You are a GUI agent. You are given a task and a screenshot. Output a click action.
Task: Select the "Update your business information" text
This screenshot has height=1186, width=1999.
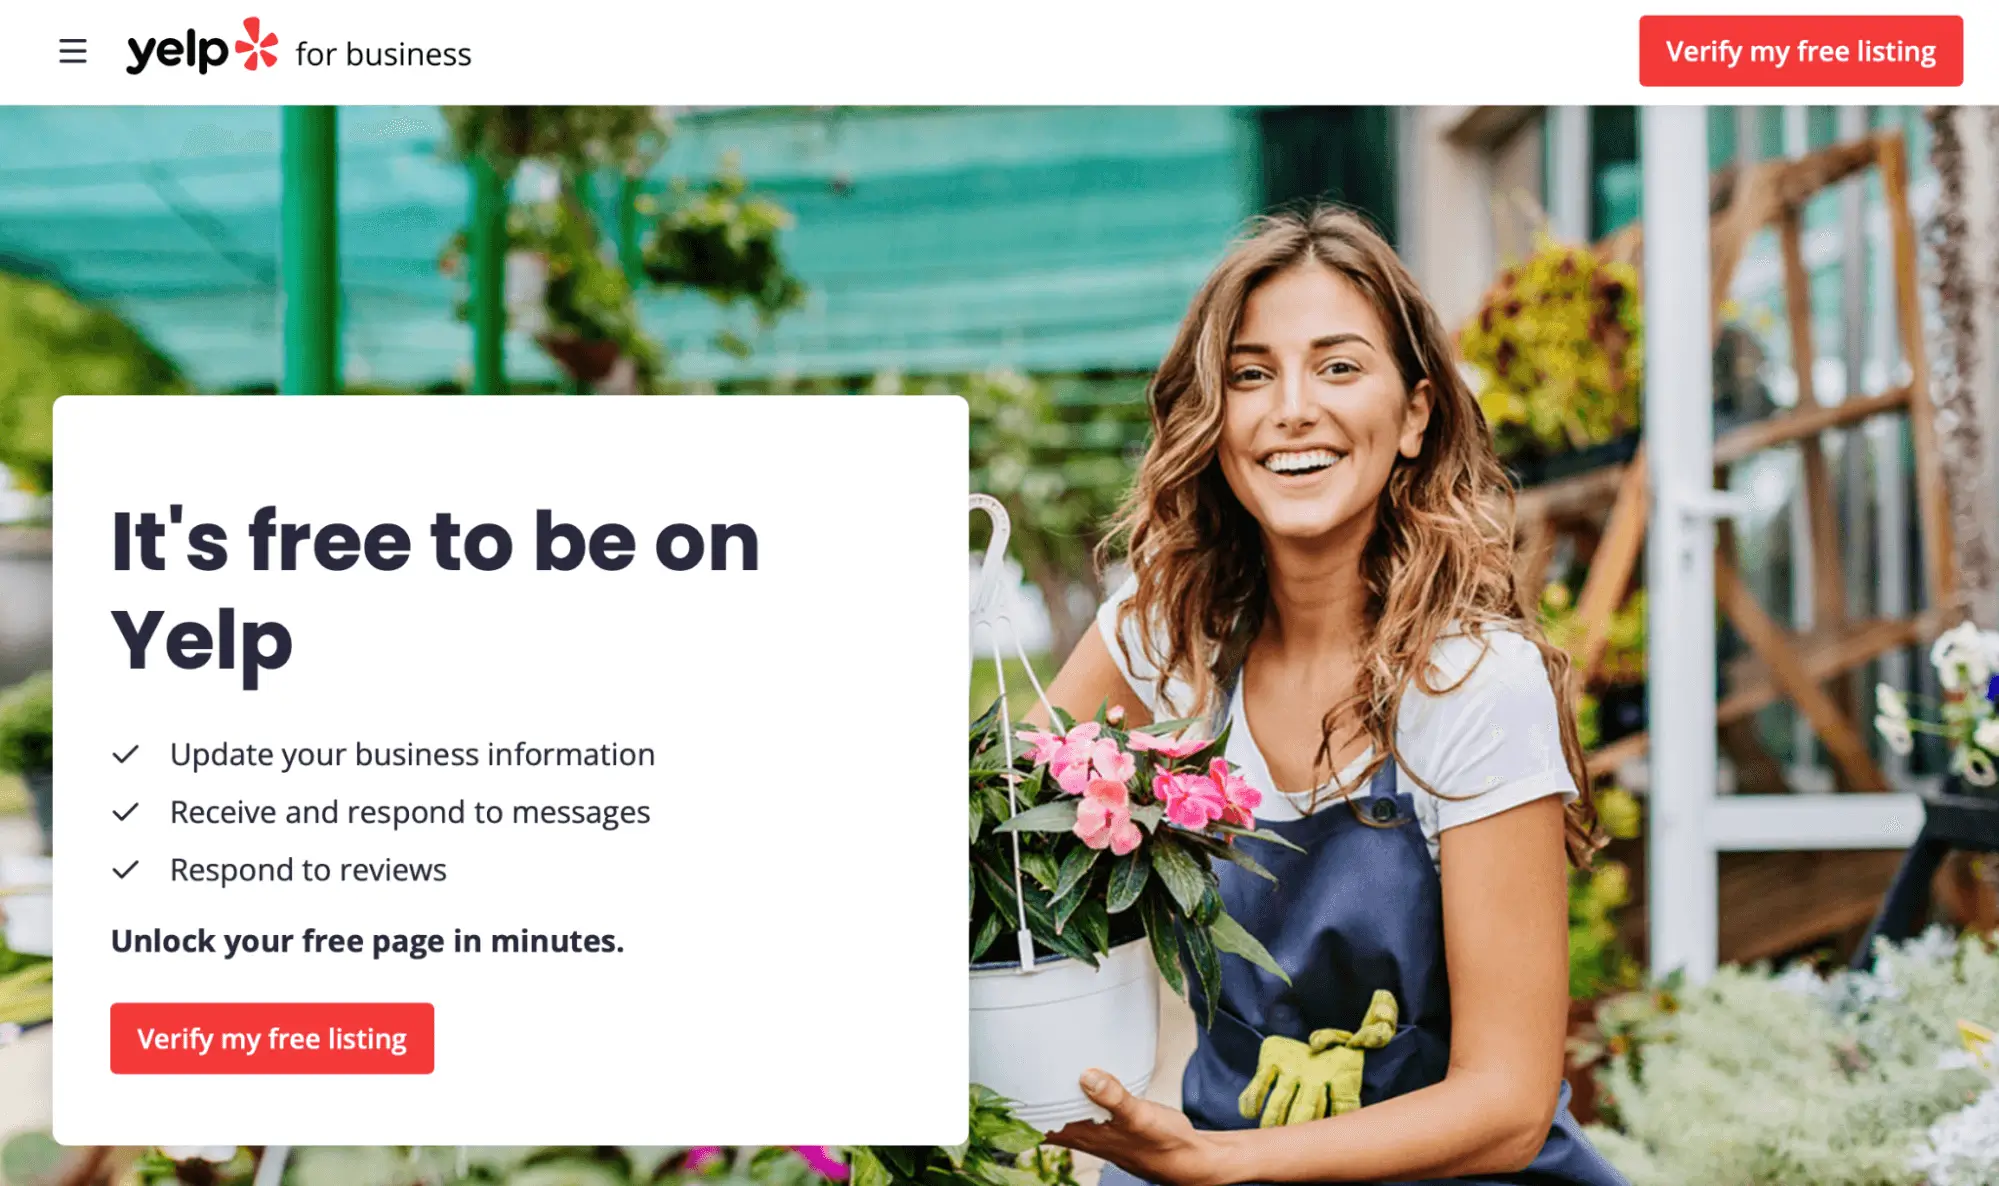click(412, 755)
